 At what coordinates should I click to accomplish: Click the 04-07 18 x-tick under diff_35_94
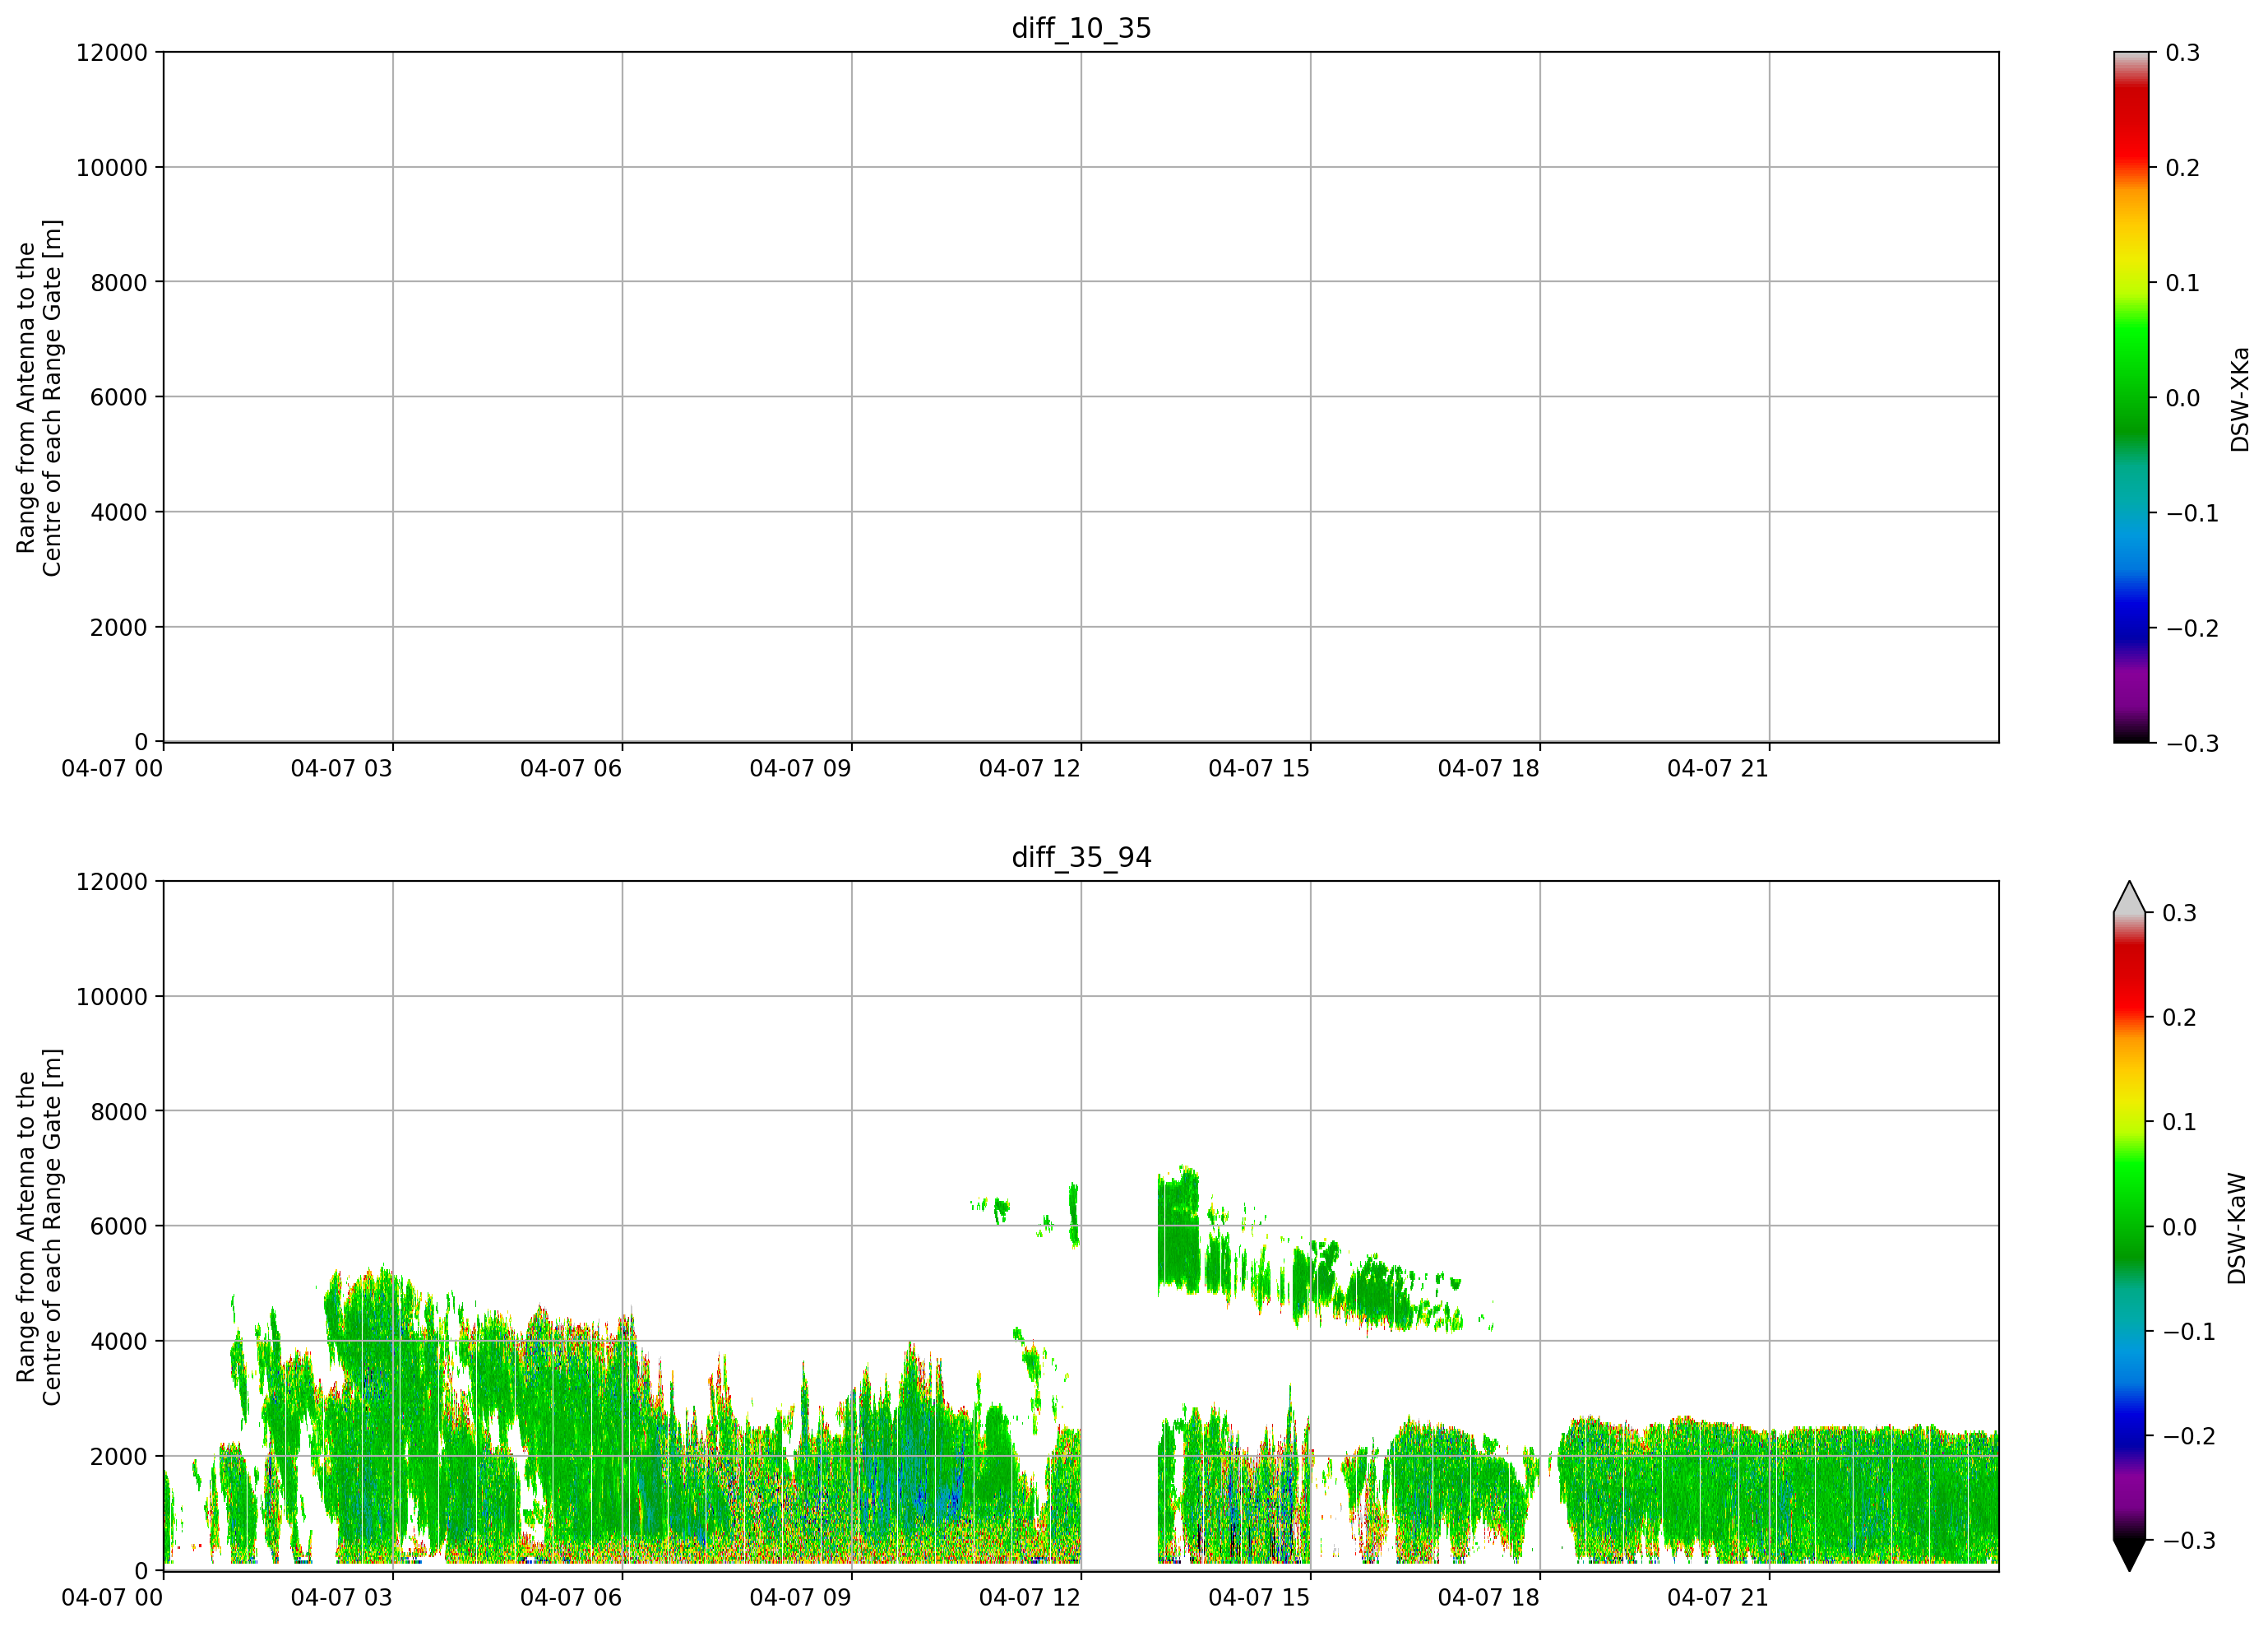(1489, 1597)
